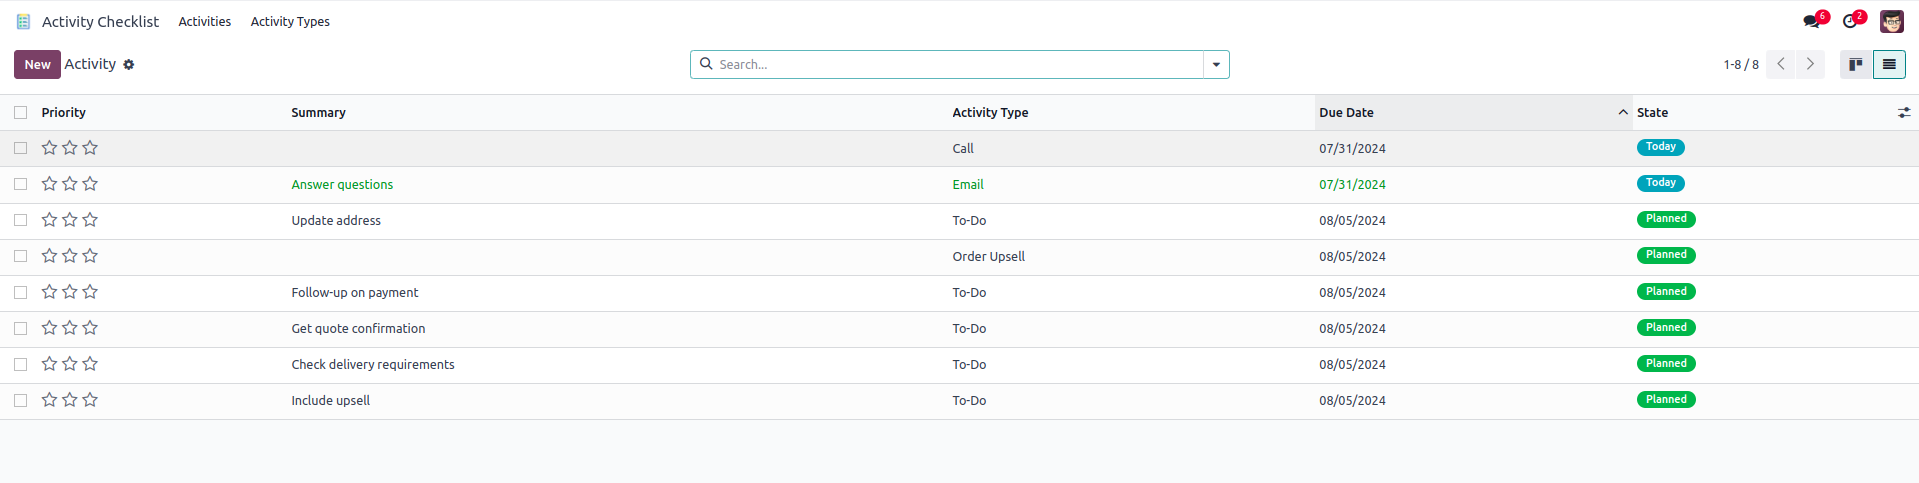Check the Update address row checkbox

pyautogui.click(x=21, y=220)
